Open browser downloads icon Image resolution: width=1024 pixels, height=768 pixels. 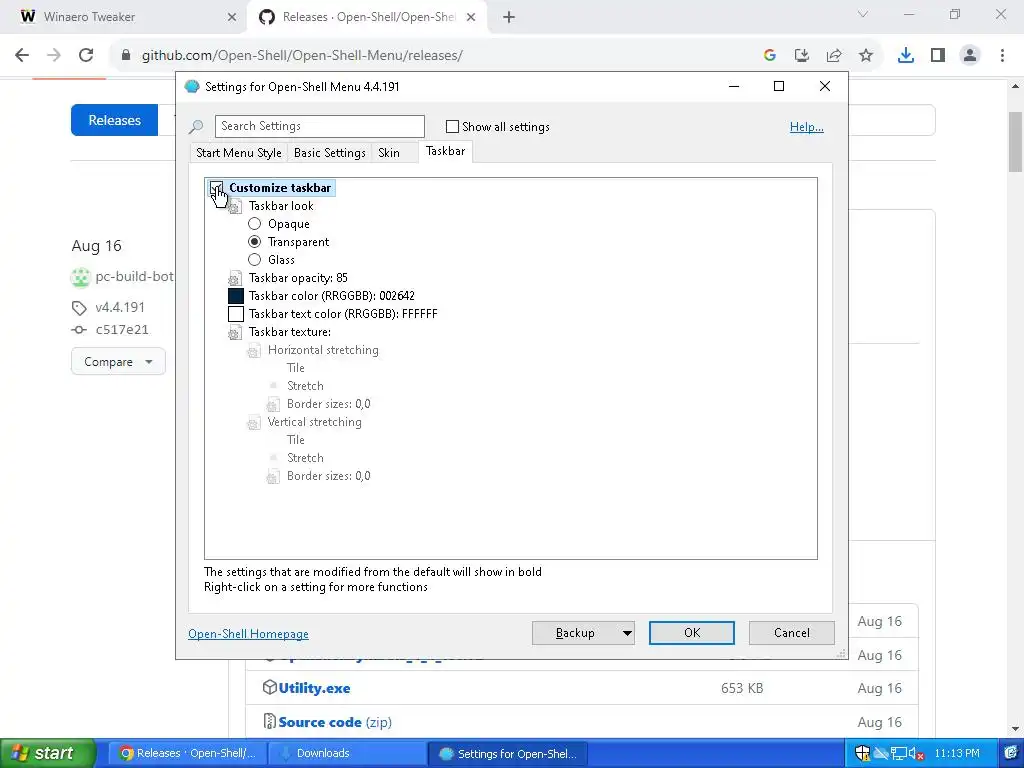(x=906, y=56)
